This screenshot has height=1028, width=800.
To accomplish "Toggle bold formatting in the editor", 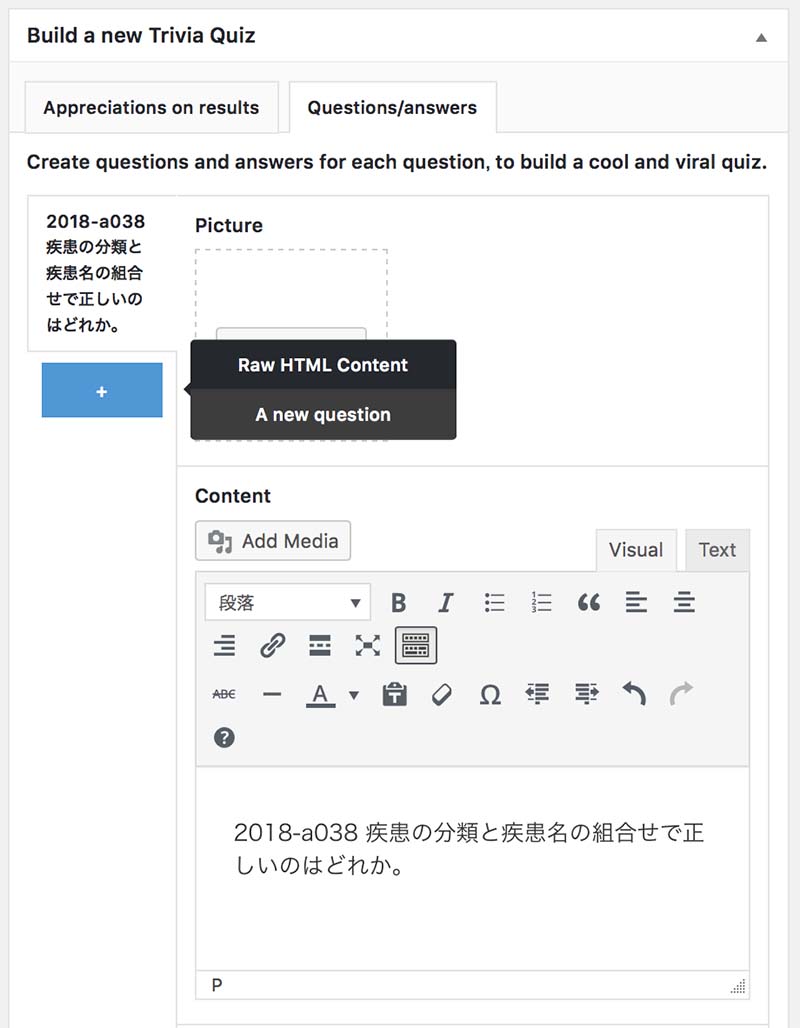I will point(399,603).
